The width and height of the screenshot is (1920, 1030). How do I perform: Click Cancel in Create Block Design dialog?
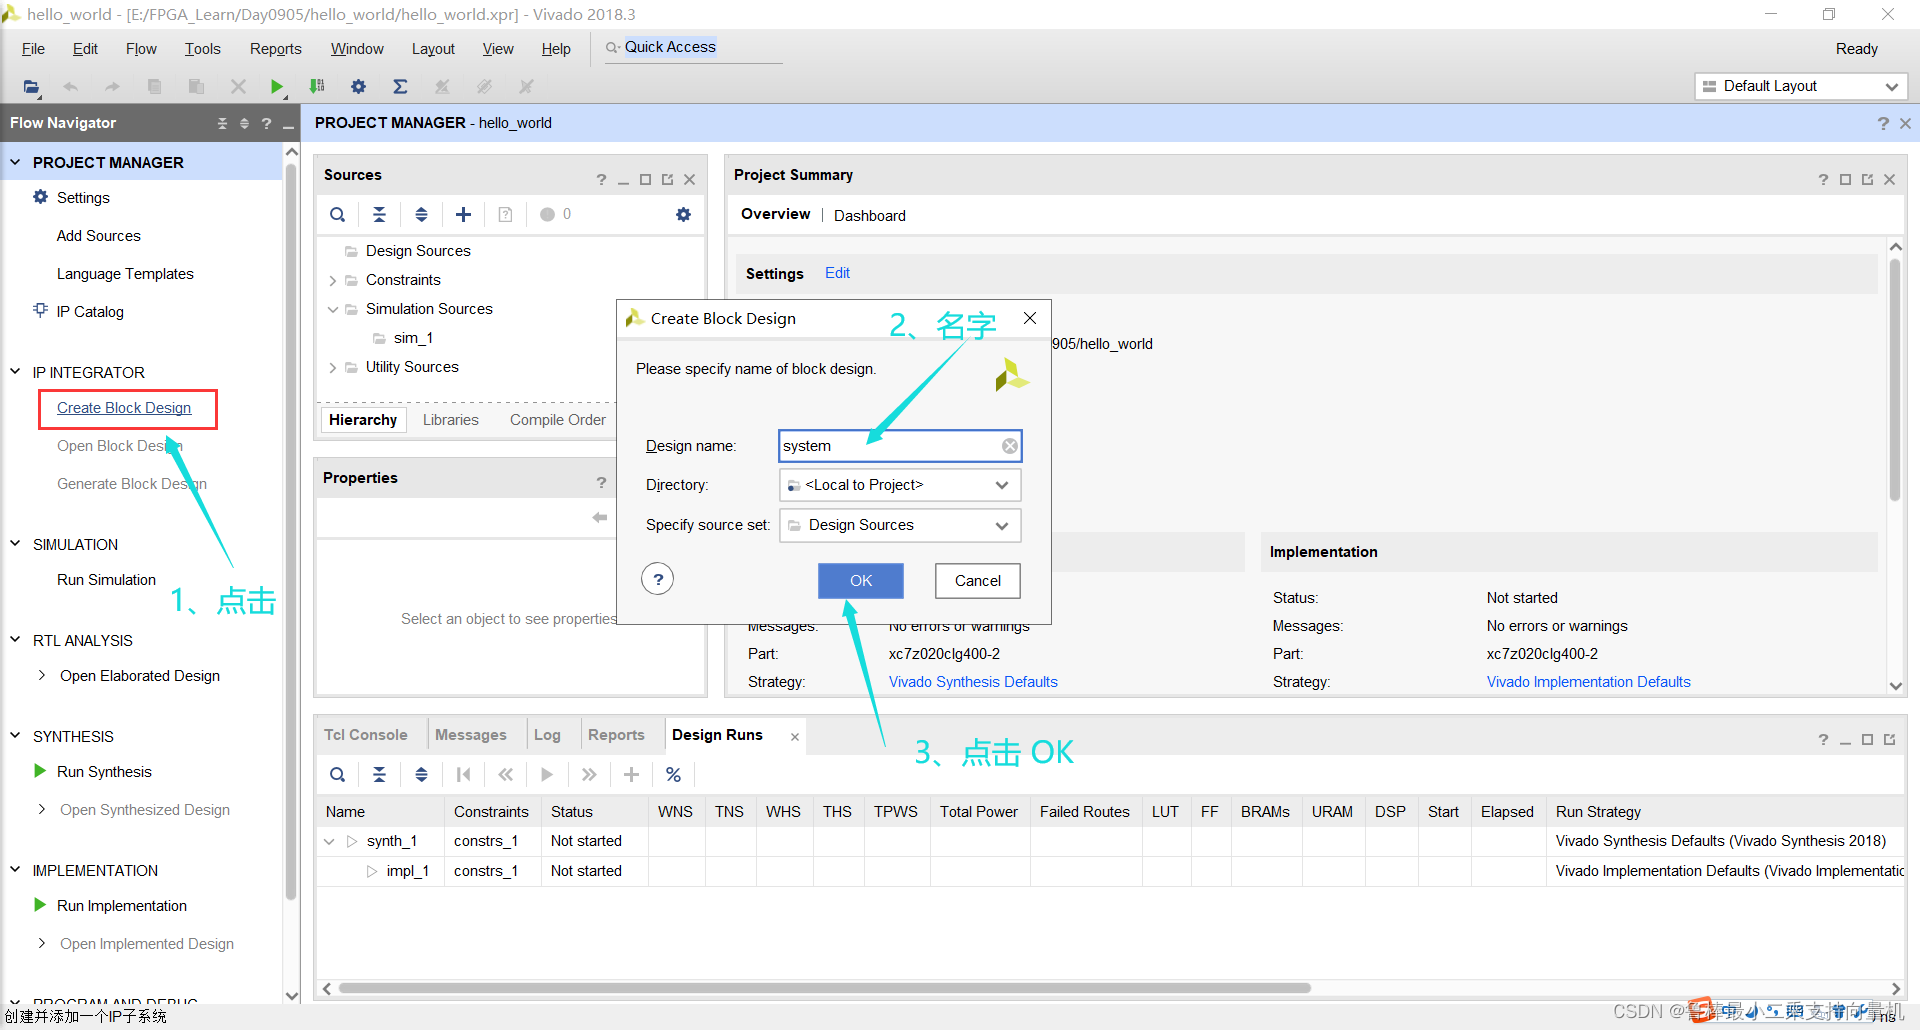tap(977, 581)
